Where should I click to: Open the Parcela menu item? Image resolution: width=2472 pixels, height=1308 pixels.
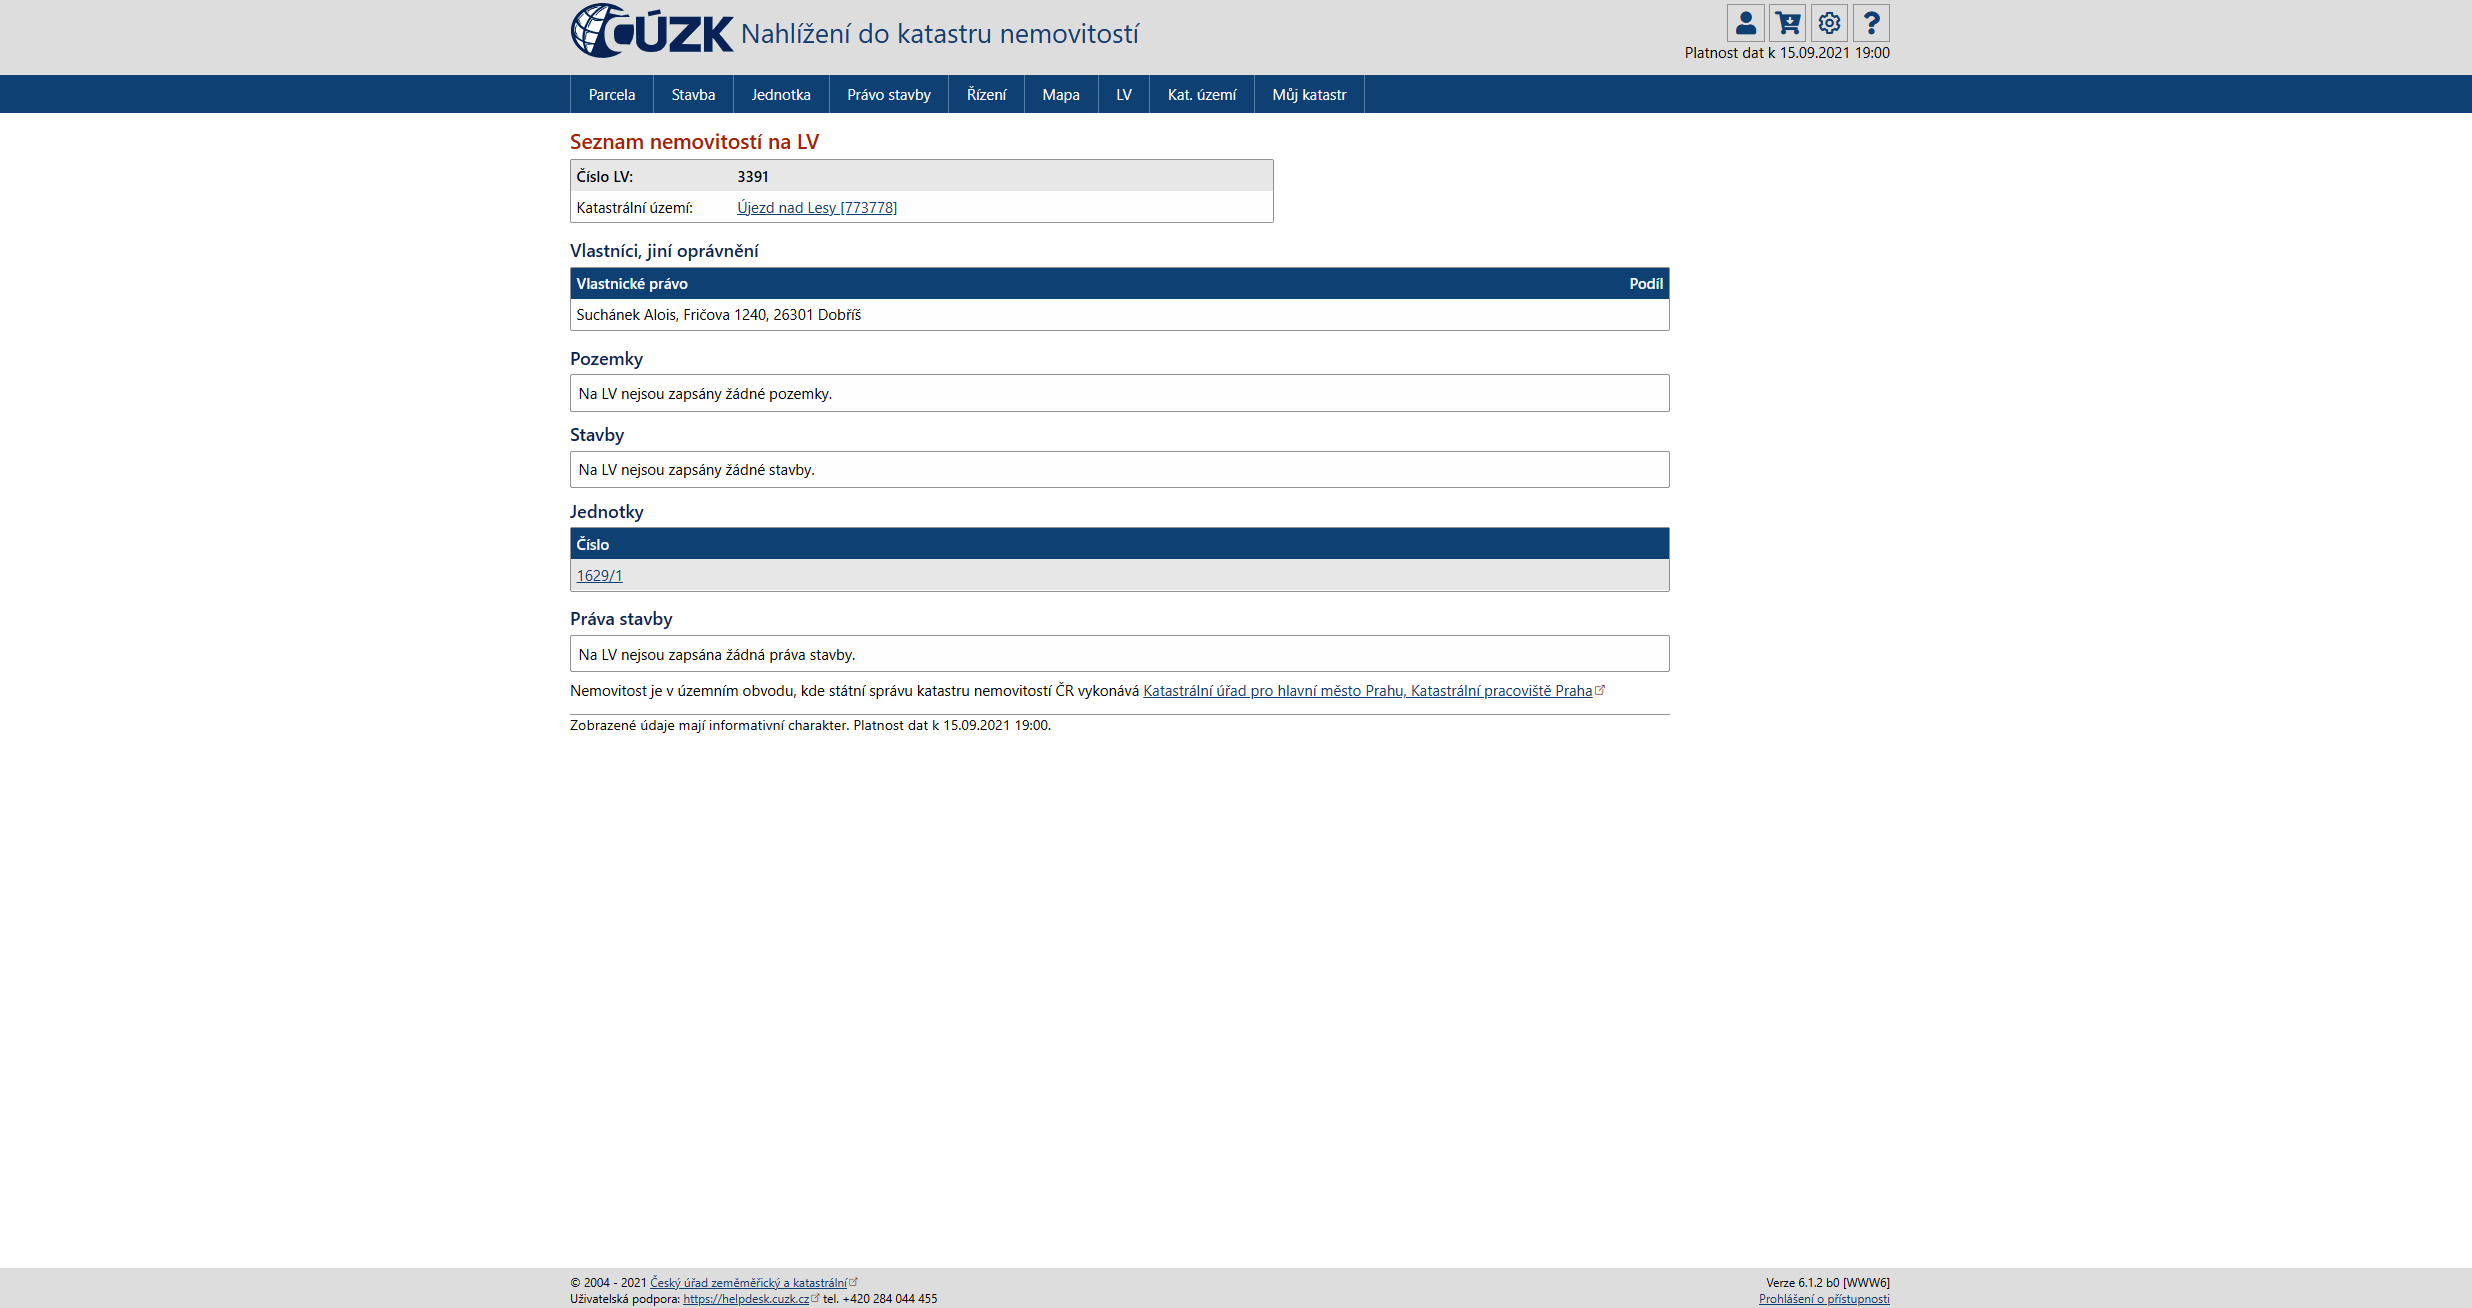[611, 95]
